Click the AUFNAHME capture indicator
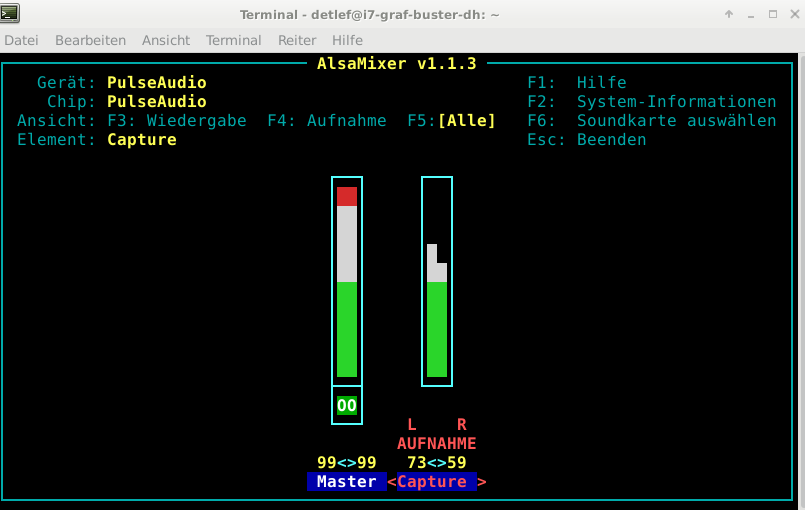The height and width of the screenshot is (510, 805). coord(437,443)
